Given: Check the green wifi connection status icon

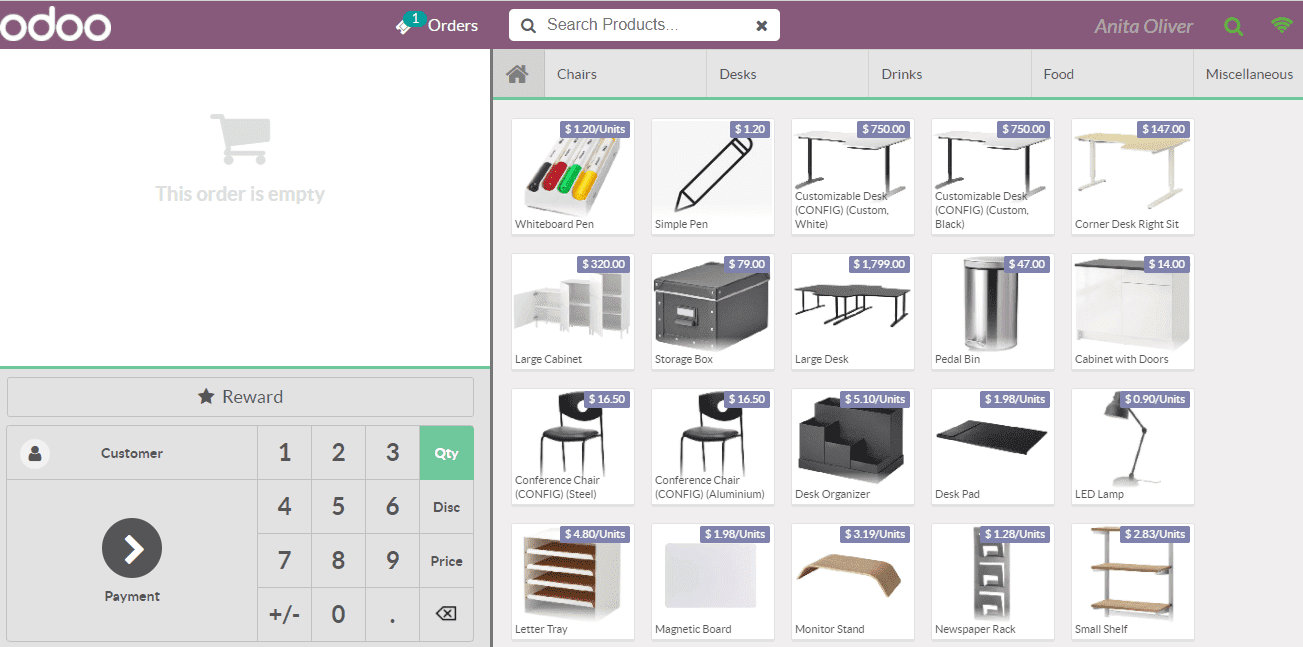Looking at the screenshot, I should (1282, 26).
